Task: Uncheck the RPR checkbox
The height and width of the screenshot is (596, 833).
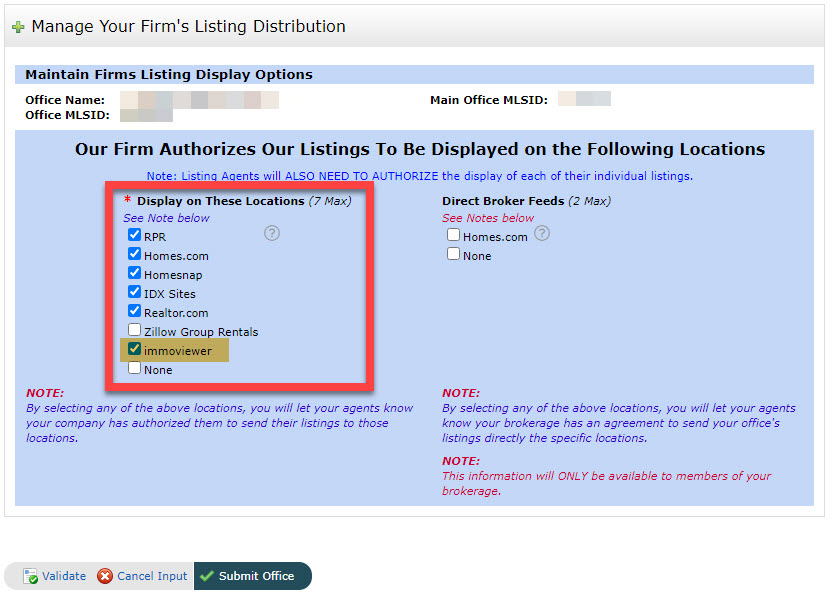Action: point(135,235)
